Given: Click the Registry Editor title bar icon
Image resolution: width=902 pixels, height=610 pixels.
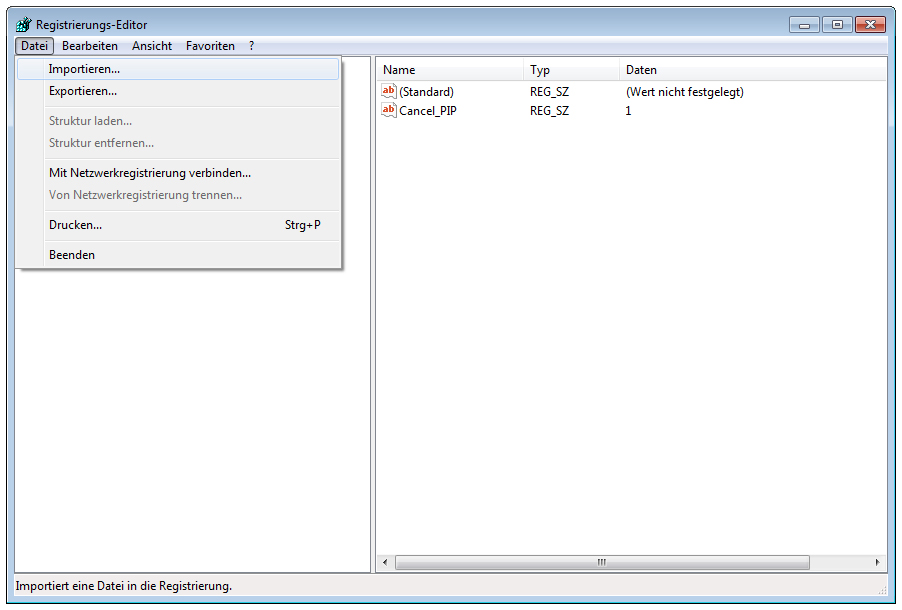Looking at the screenshot, I should [x=24, y=25].
